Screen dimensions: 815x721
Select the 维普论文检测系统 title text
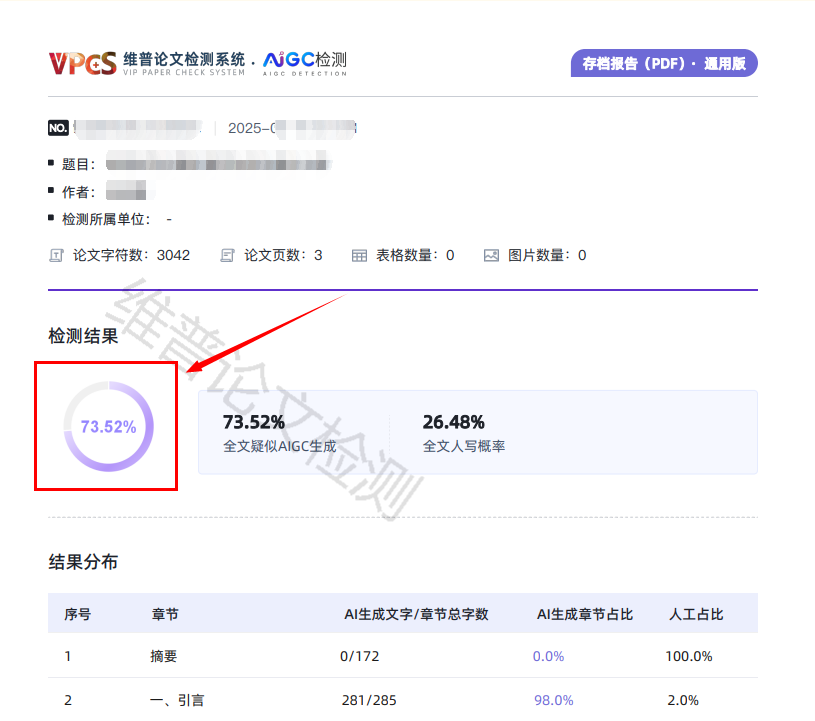tap(184, 59)
